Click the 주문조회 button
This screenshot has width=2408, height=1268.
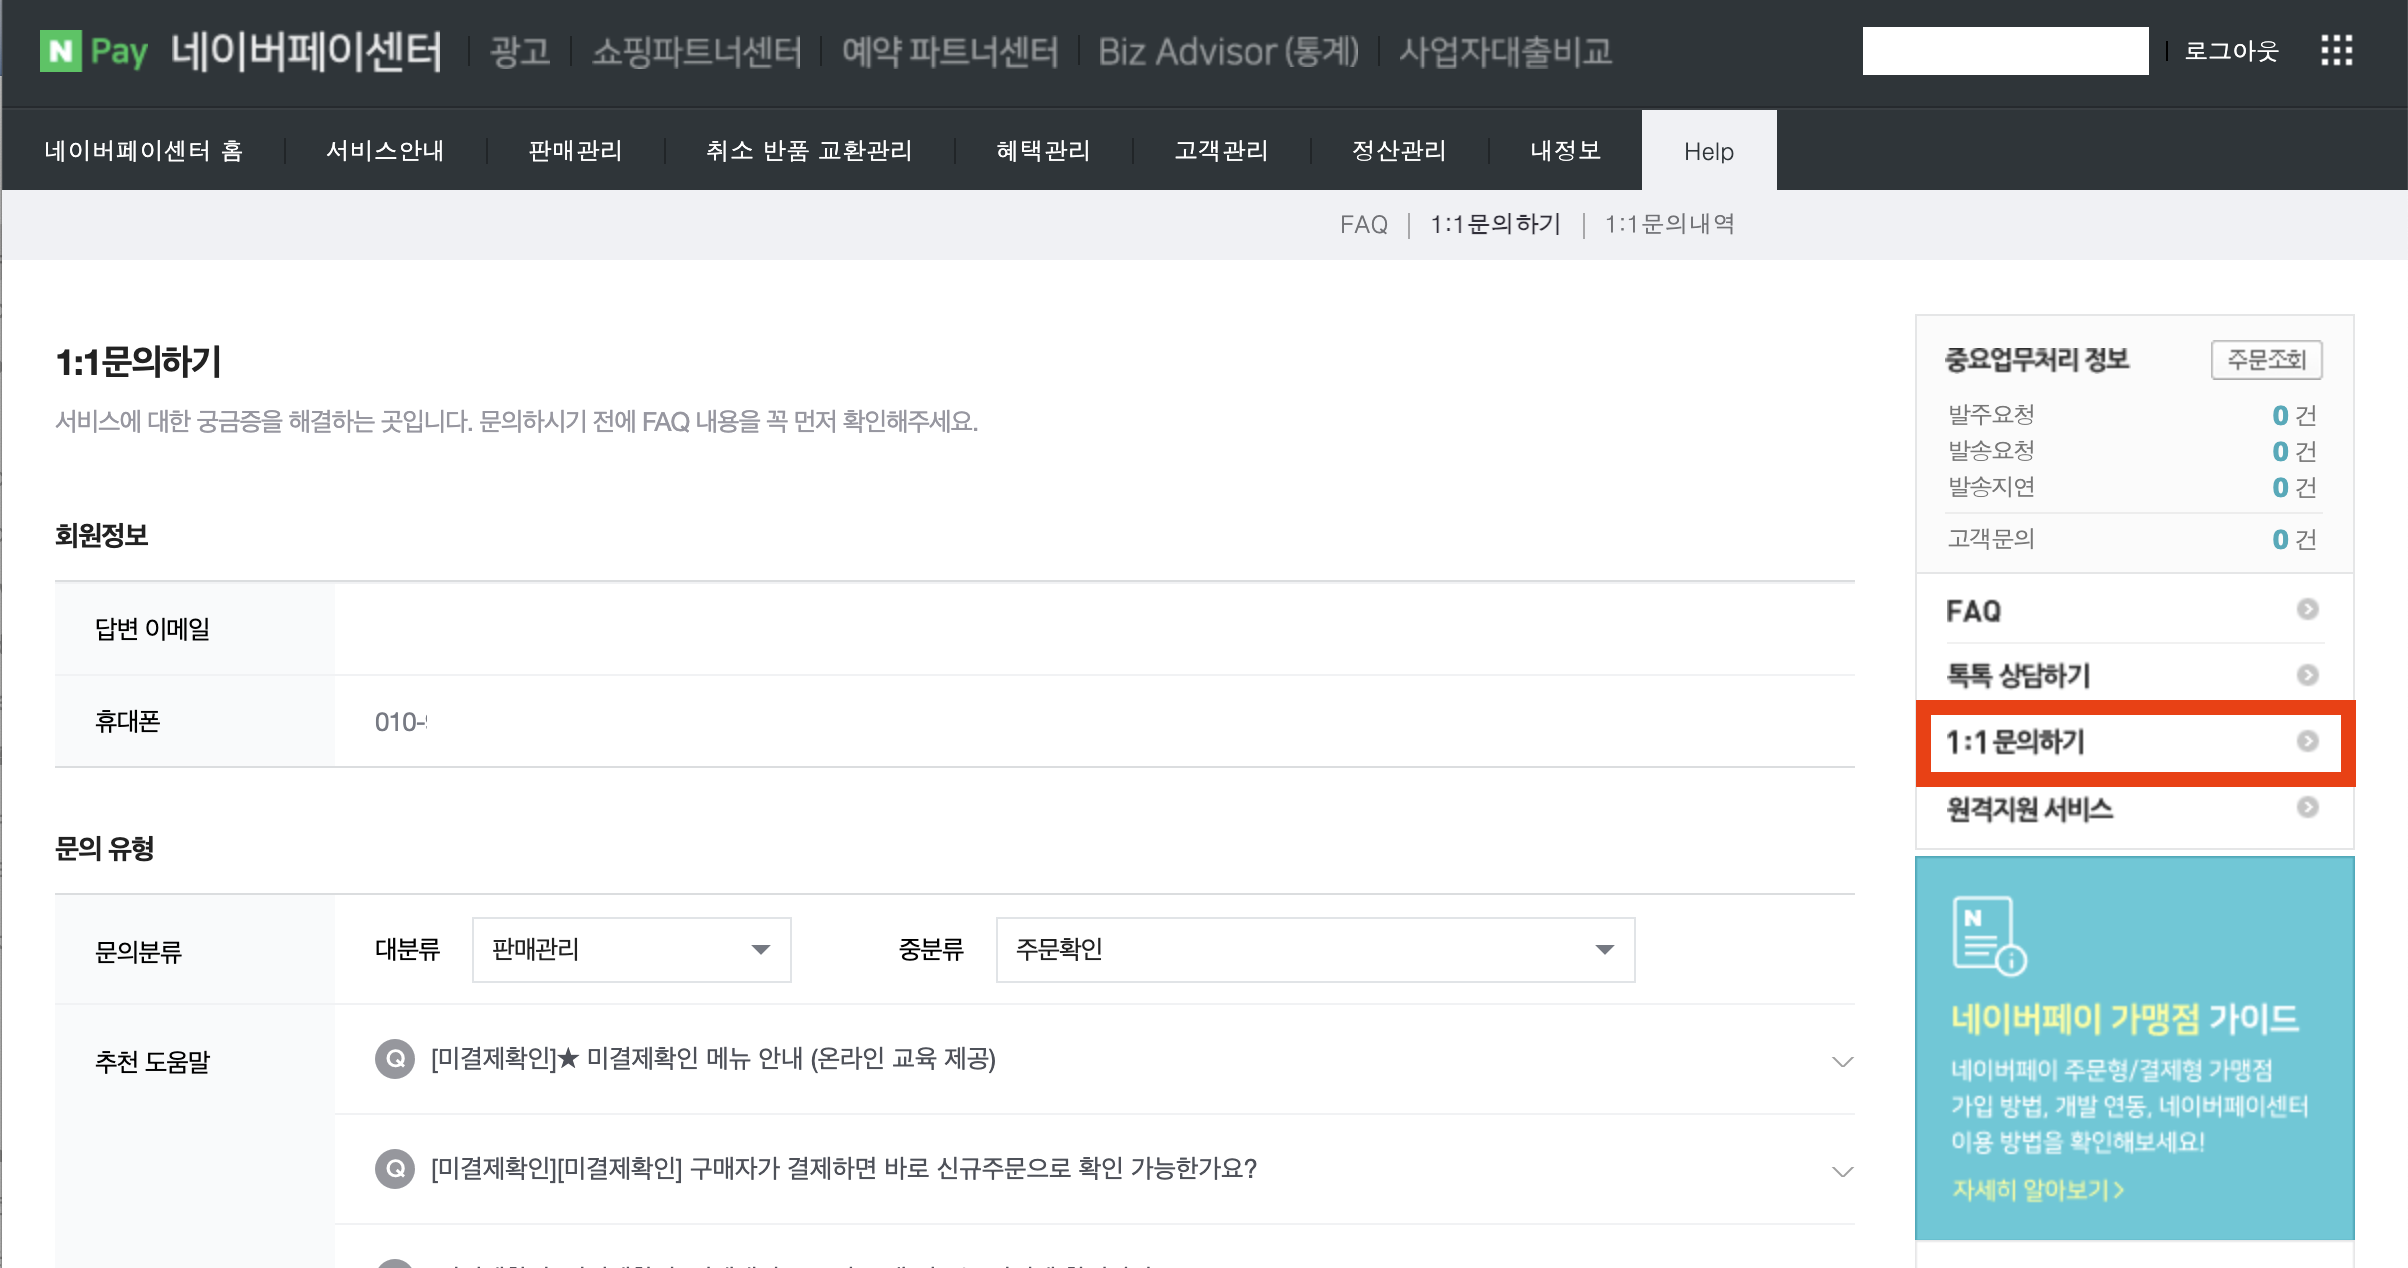2266,359
